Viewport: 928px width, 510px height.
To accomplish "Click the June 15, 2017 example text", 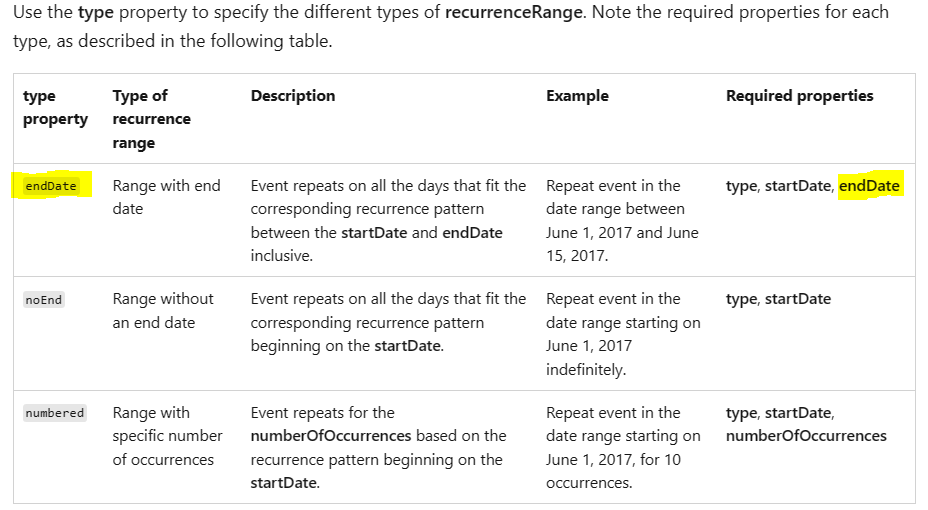I will 622,244.
